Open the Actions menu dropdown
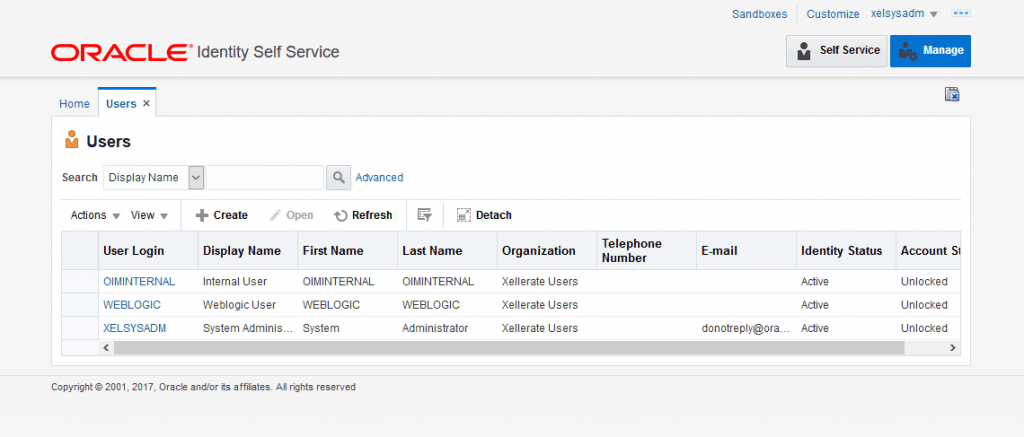 point(95,215)
